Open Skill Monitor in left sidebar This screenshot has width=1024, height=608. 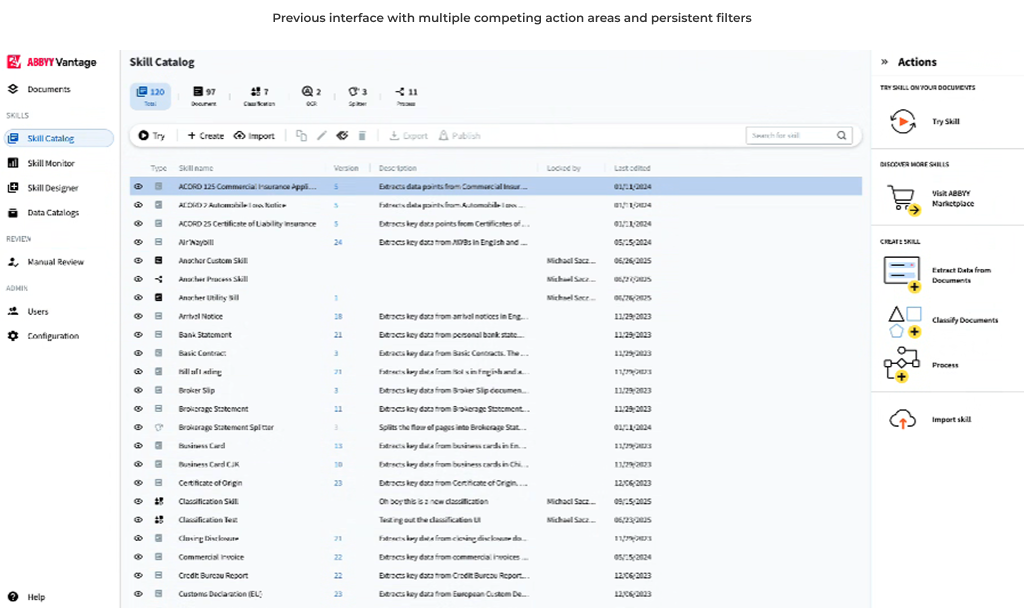(x=50, y=163)
